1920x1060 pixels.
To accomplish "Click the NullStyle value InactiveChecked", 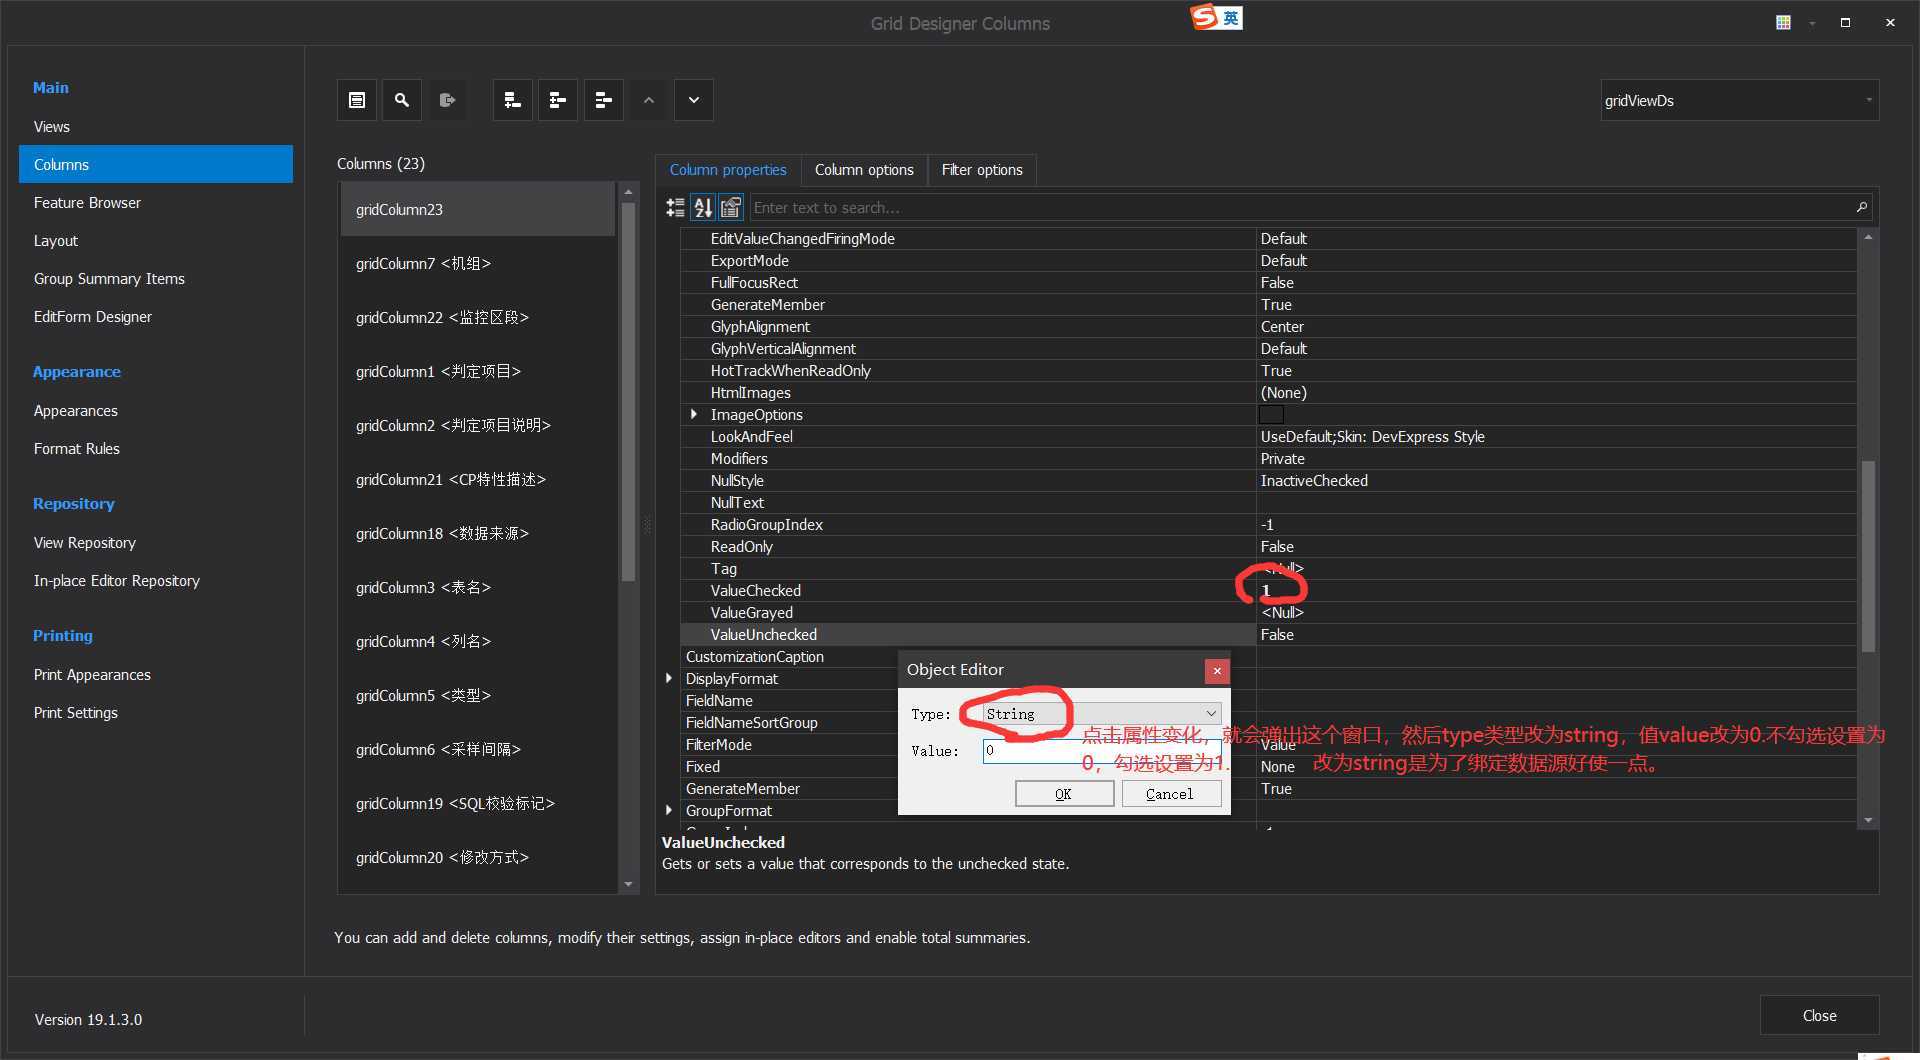I will (1314, 481).
